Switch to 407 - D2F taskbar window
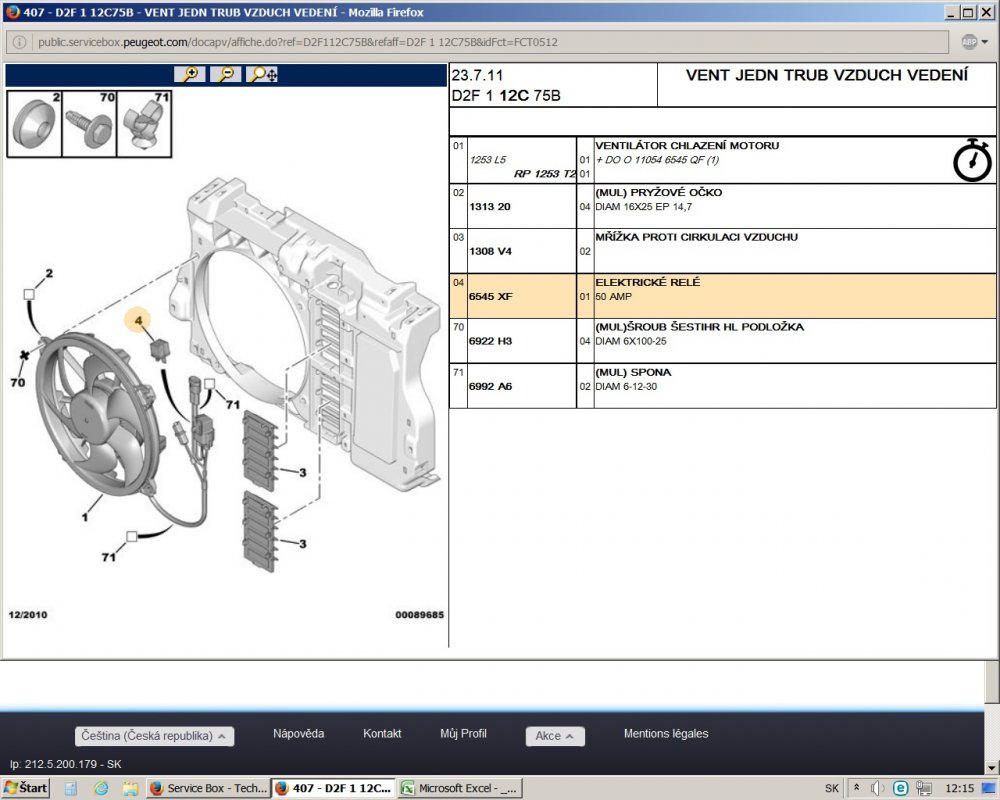1000x800 pixels. tap(334, 788)
